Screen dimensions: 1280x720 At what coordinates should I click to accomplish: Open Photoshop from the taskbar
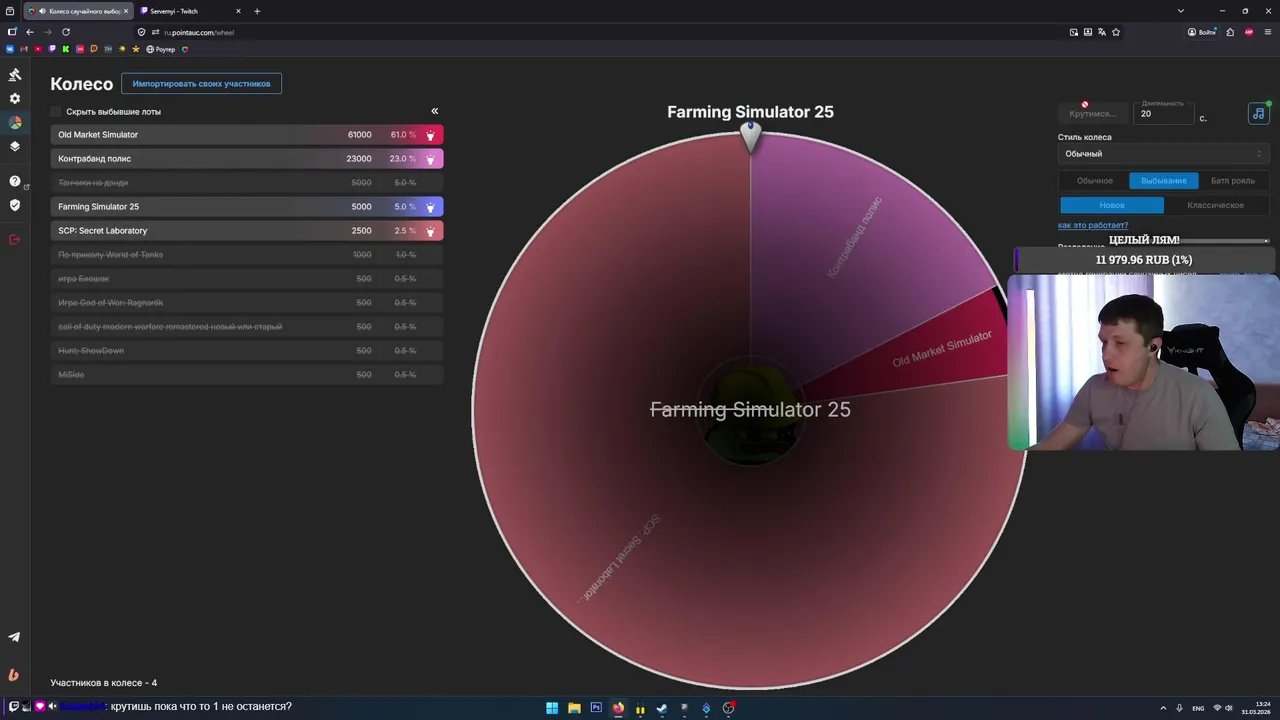[x=596, y=708]
